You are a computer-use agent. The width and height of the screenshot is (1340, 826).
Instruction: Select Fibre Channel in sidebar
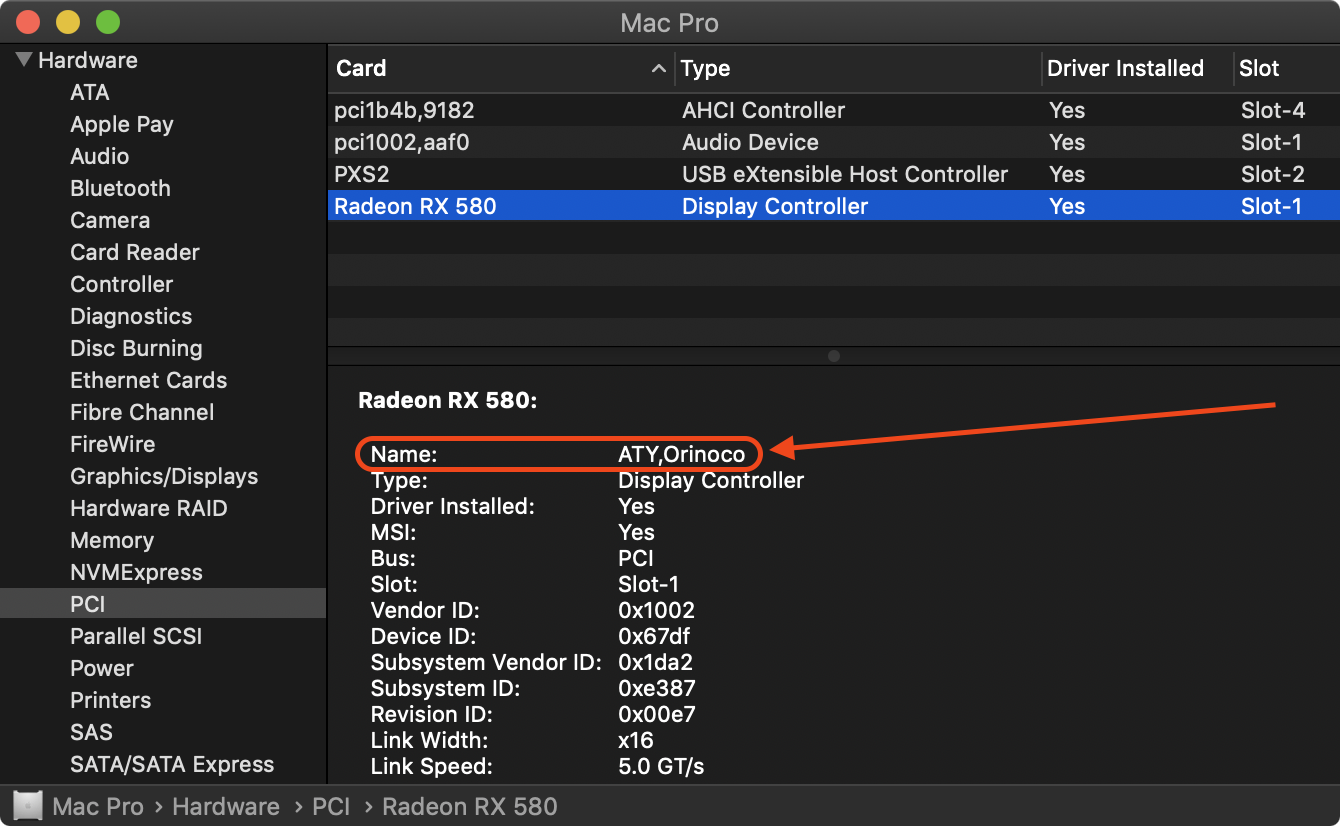[x=142, y=412]
